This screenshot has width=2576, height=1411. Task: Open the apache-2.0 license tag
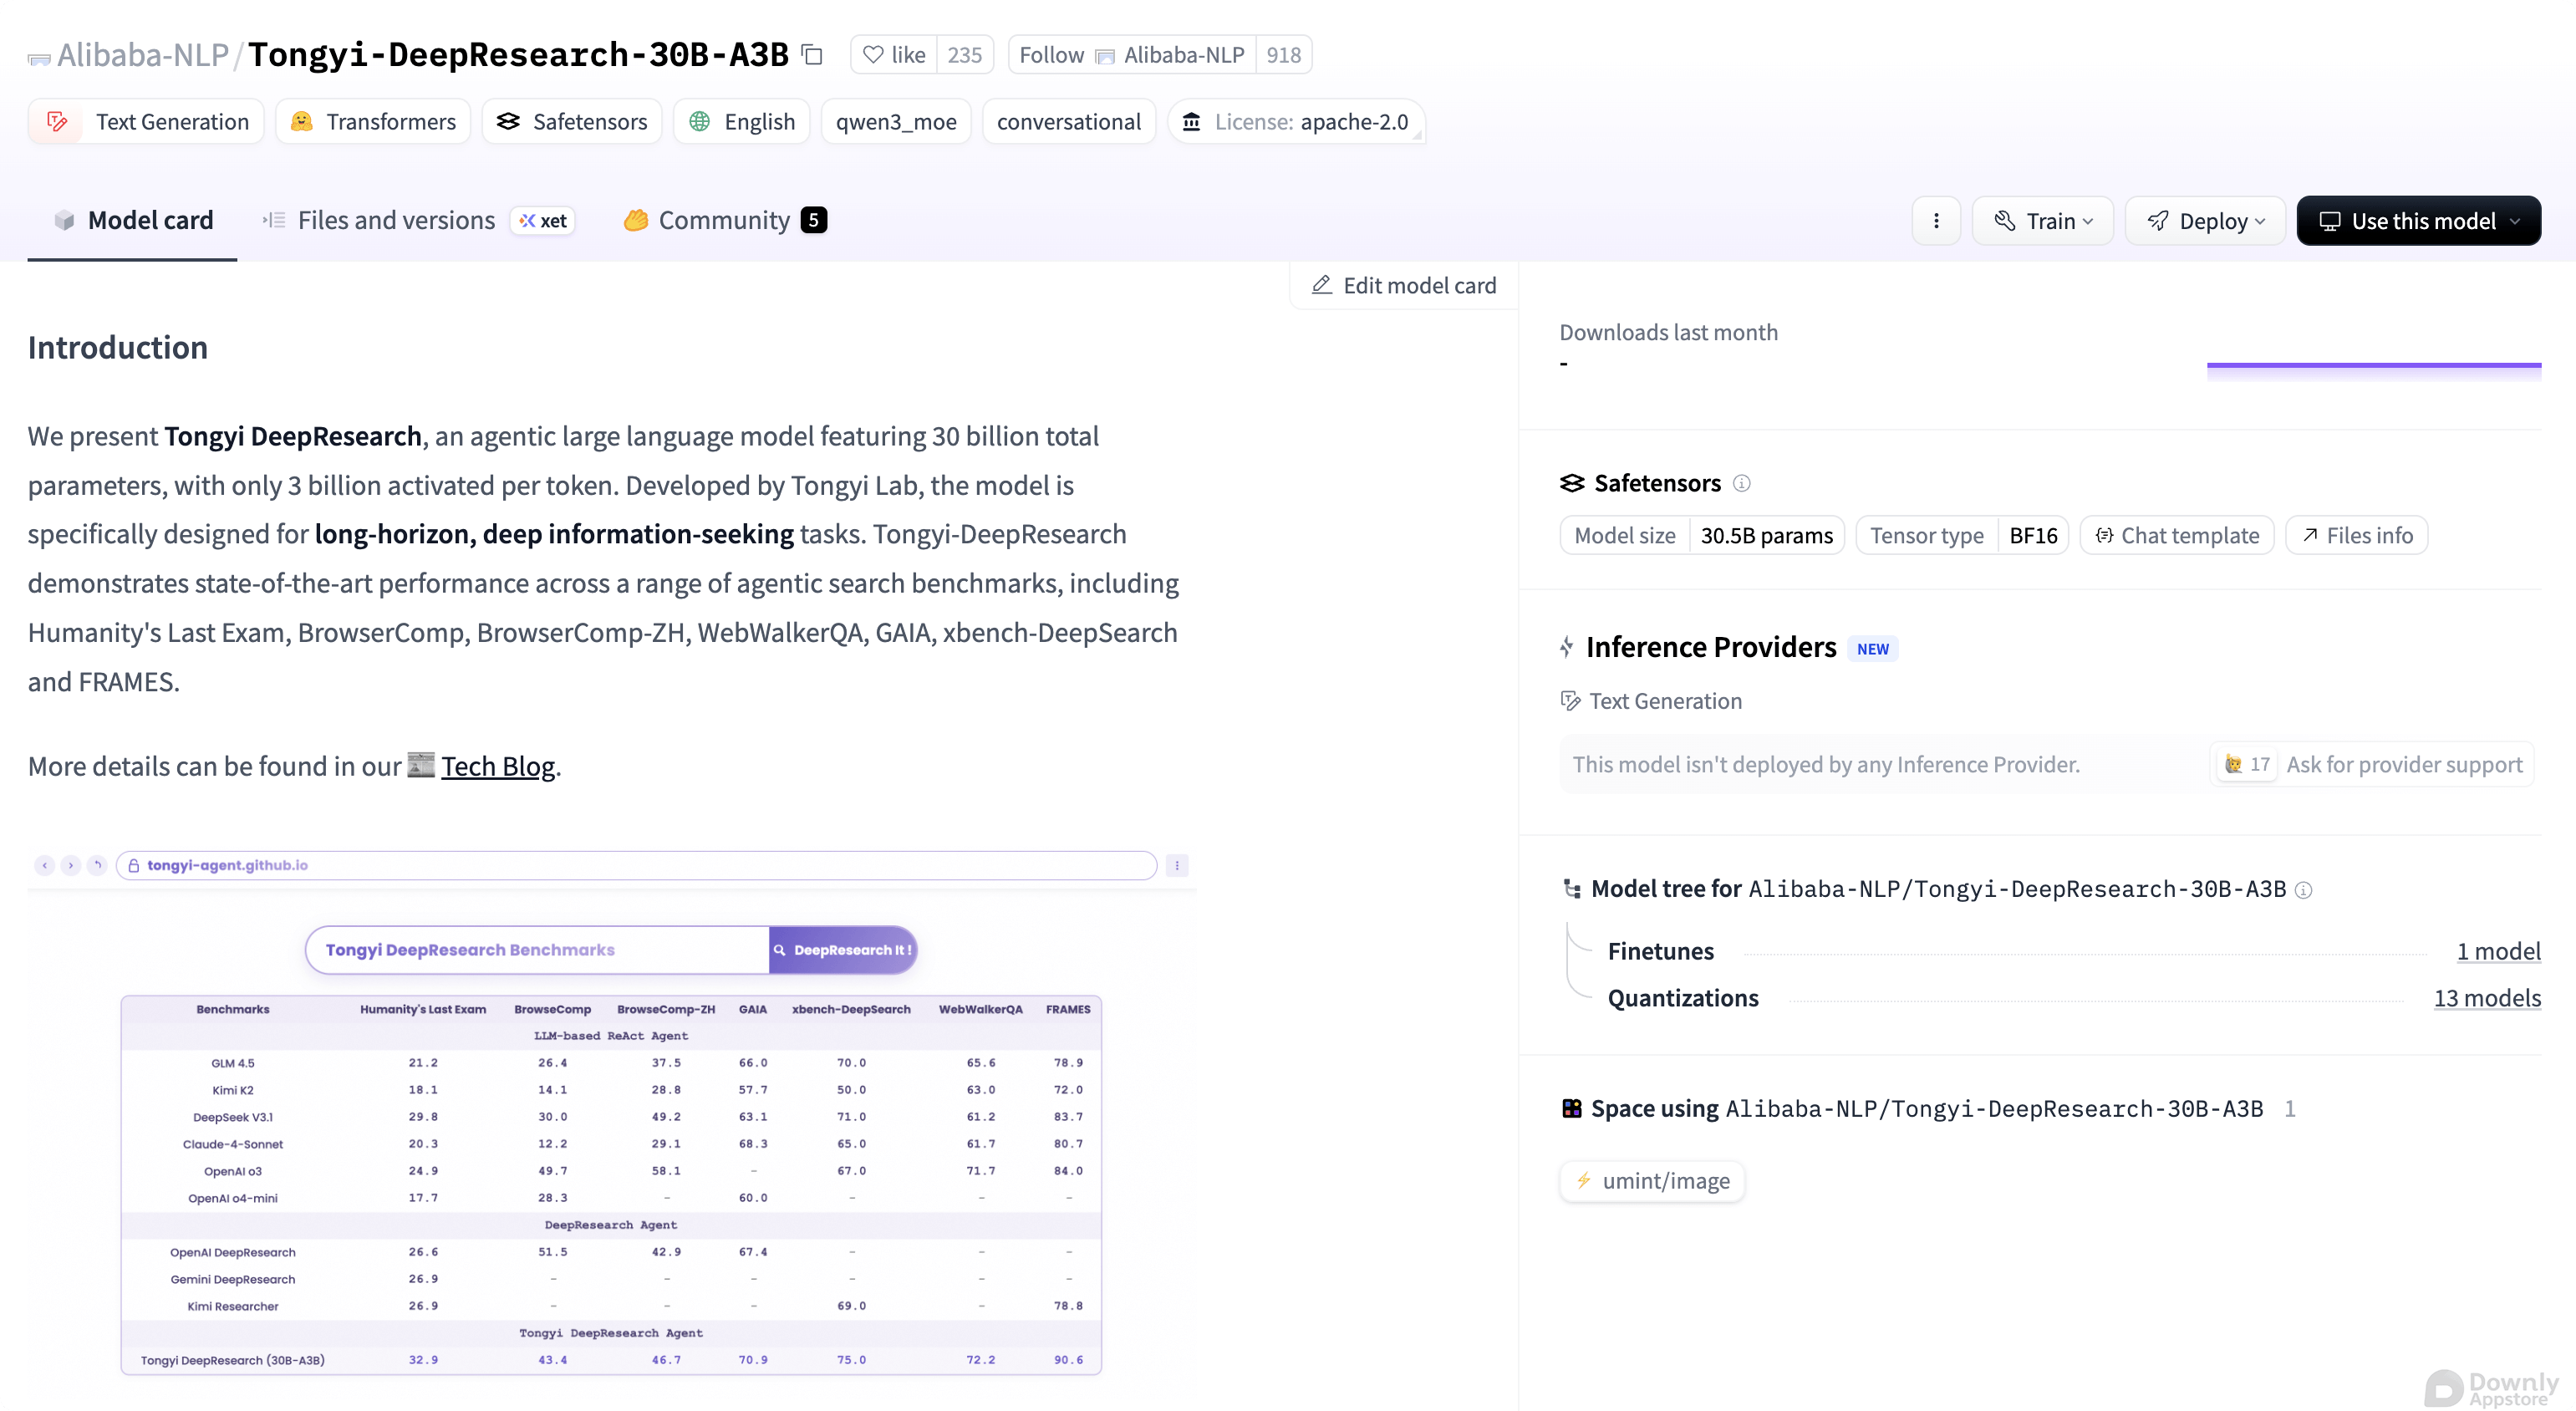click(x=1296, y=121)
